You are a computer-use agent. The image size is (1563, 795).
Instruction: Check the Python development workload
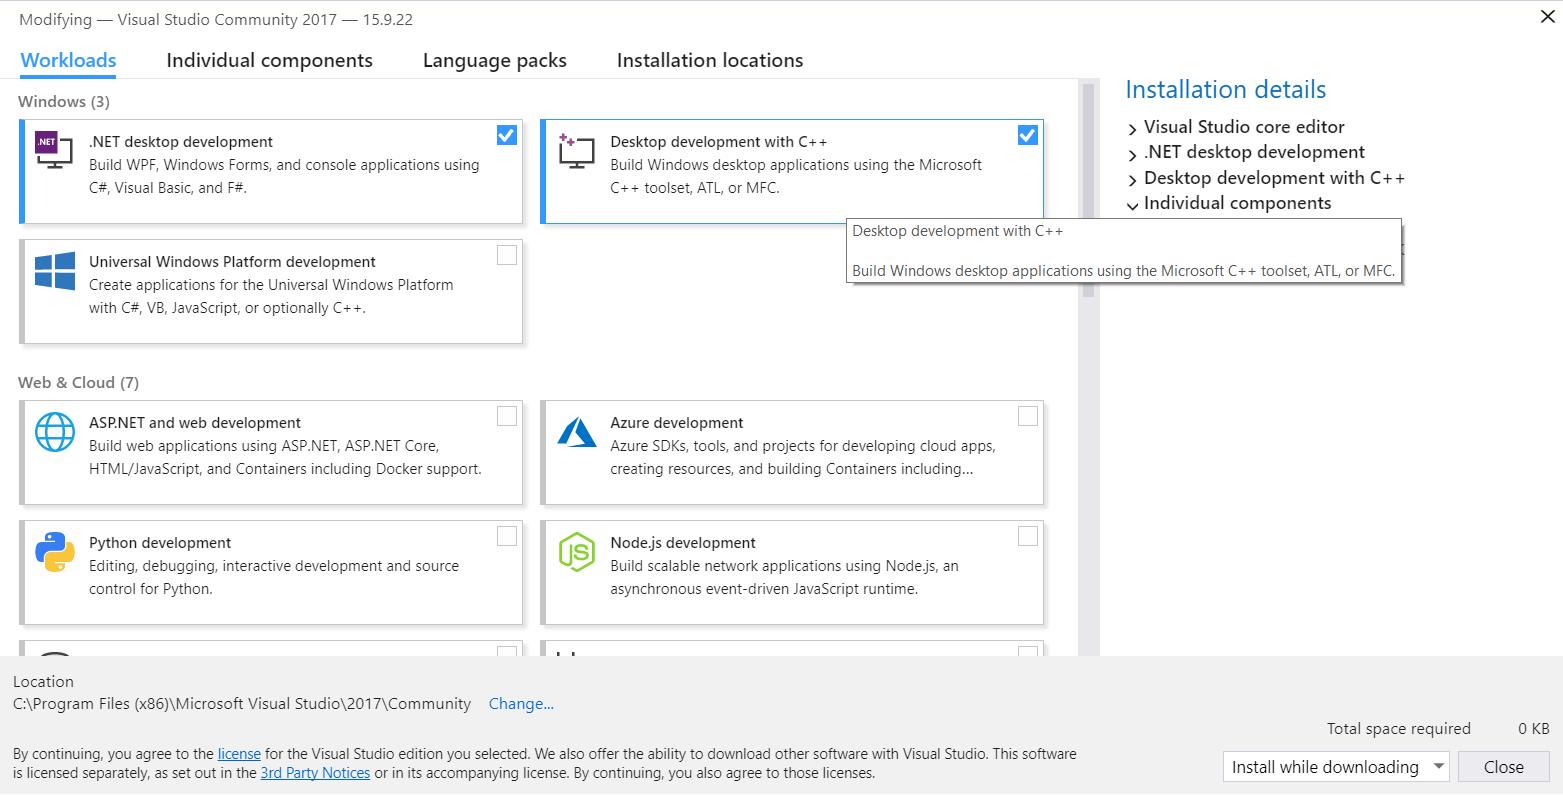[507, 536]
